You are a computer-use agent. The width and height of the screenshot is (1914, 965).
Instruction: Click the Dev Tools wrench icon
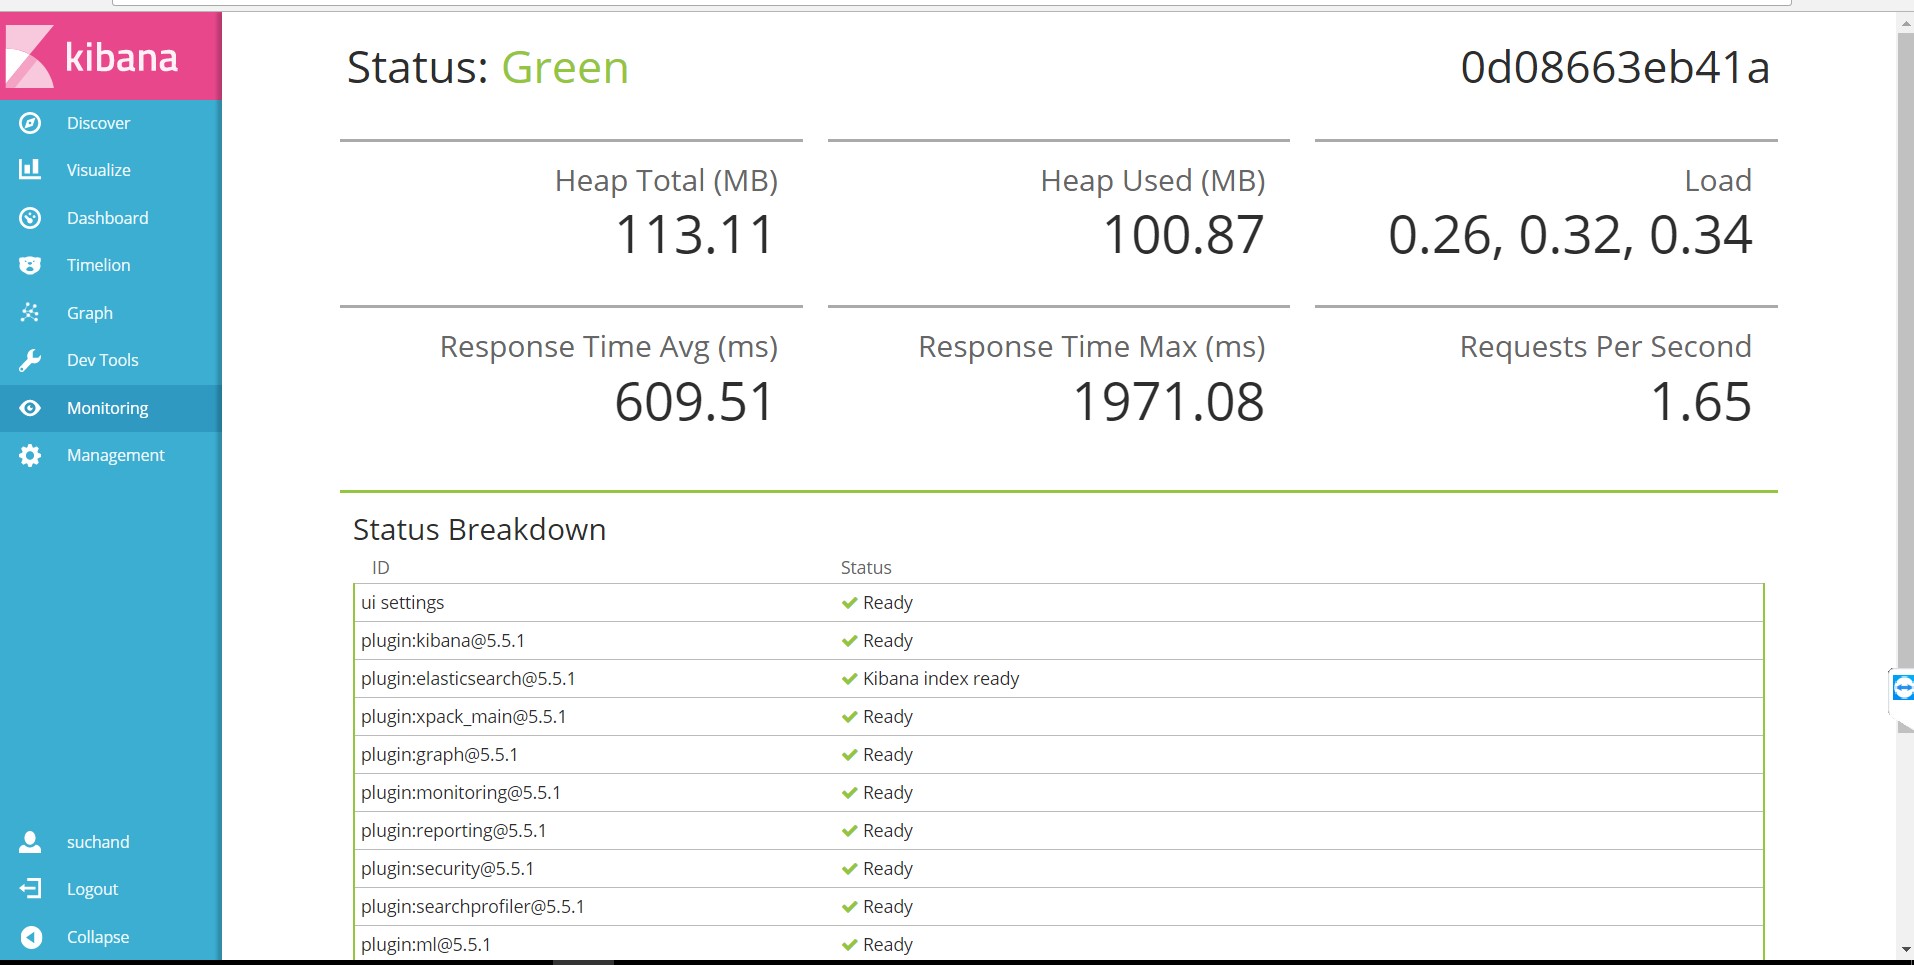pyautogui.click(x=30, y=360)
